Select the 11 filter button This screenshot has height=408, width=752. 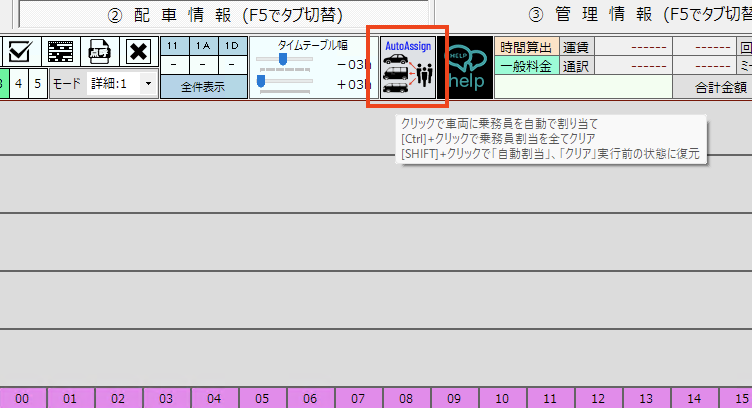[174, 46]
